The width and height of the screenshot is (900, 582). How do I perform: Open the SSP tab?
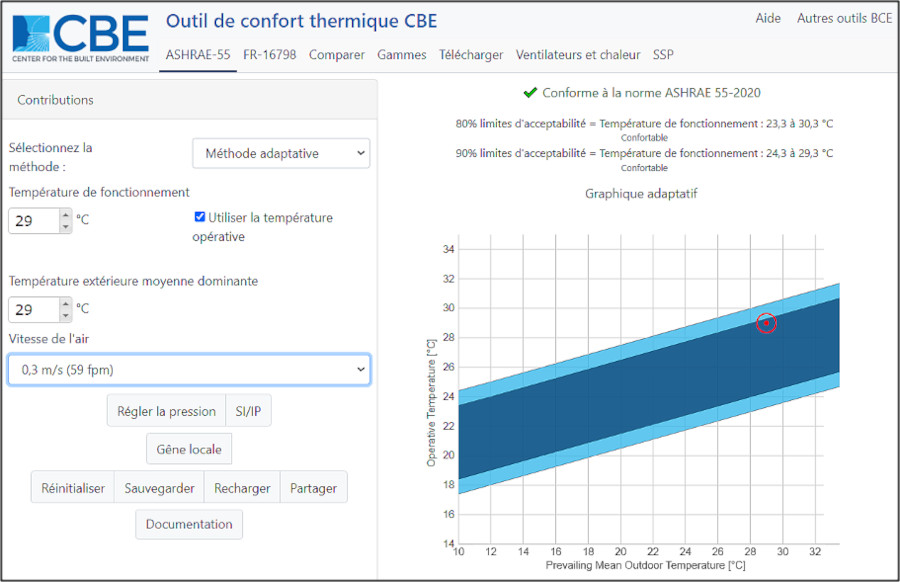[x=663, y=55]
